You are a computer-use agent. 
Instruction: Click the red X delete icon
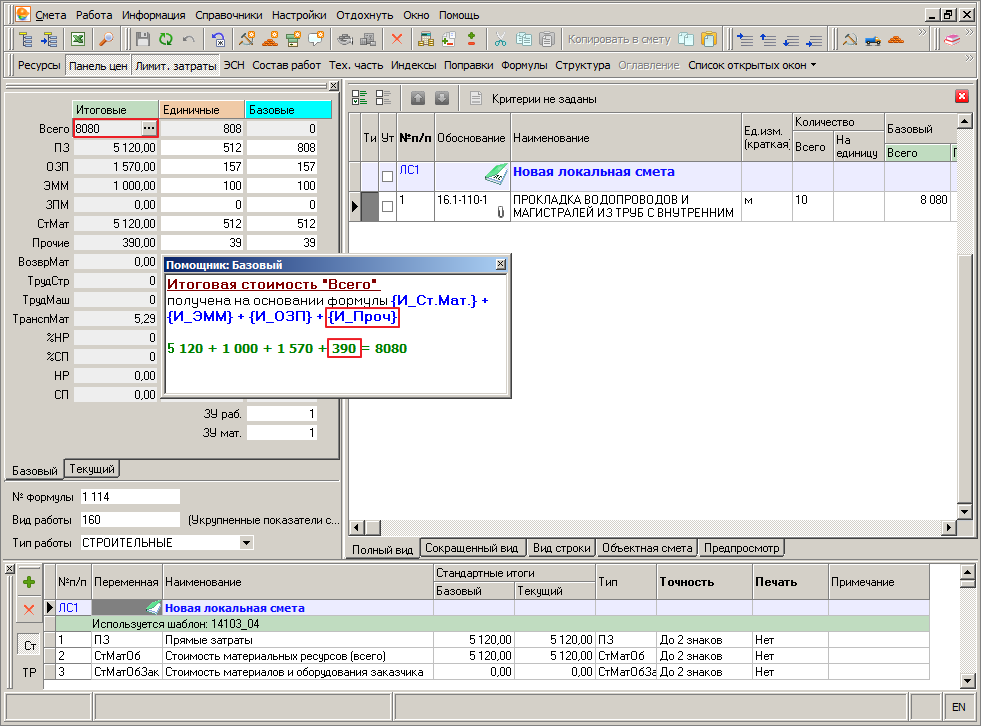[397, 39]
